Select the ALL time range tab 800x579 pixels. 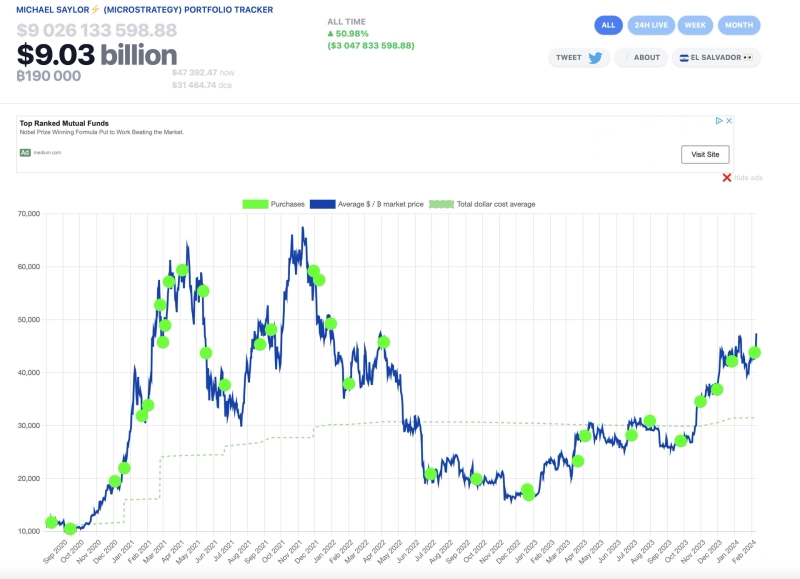[608, 25]
